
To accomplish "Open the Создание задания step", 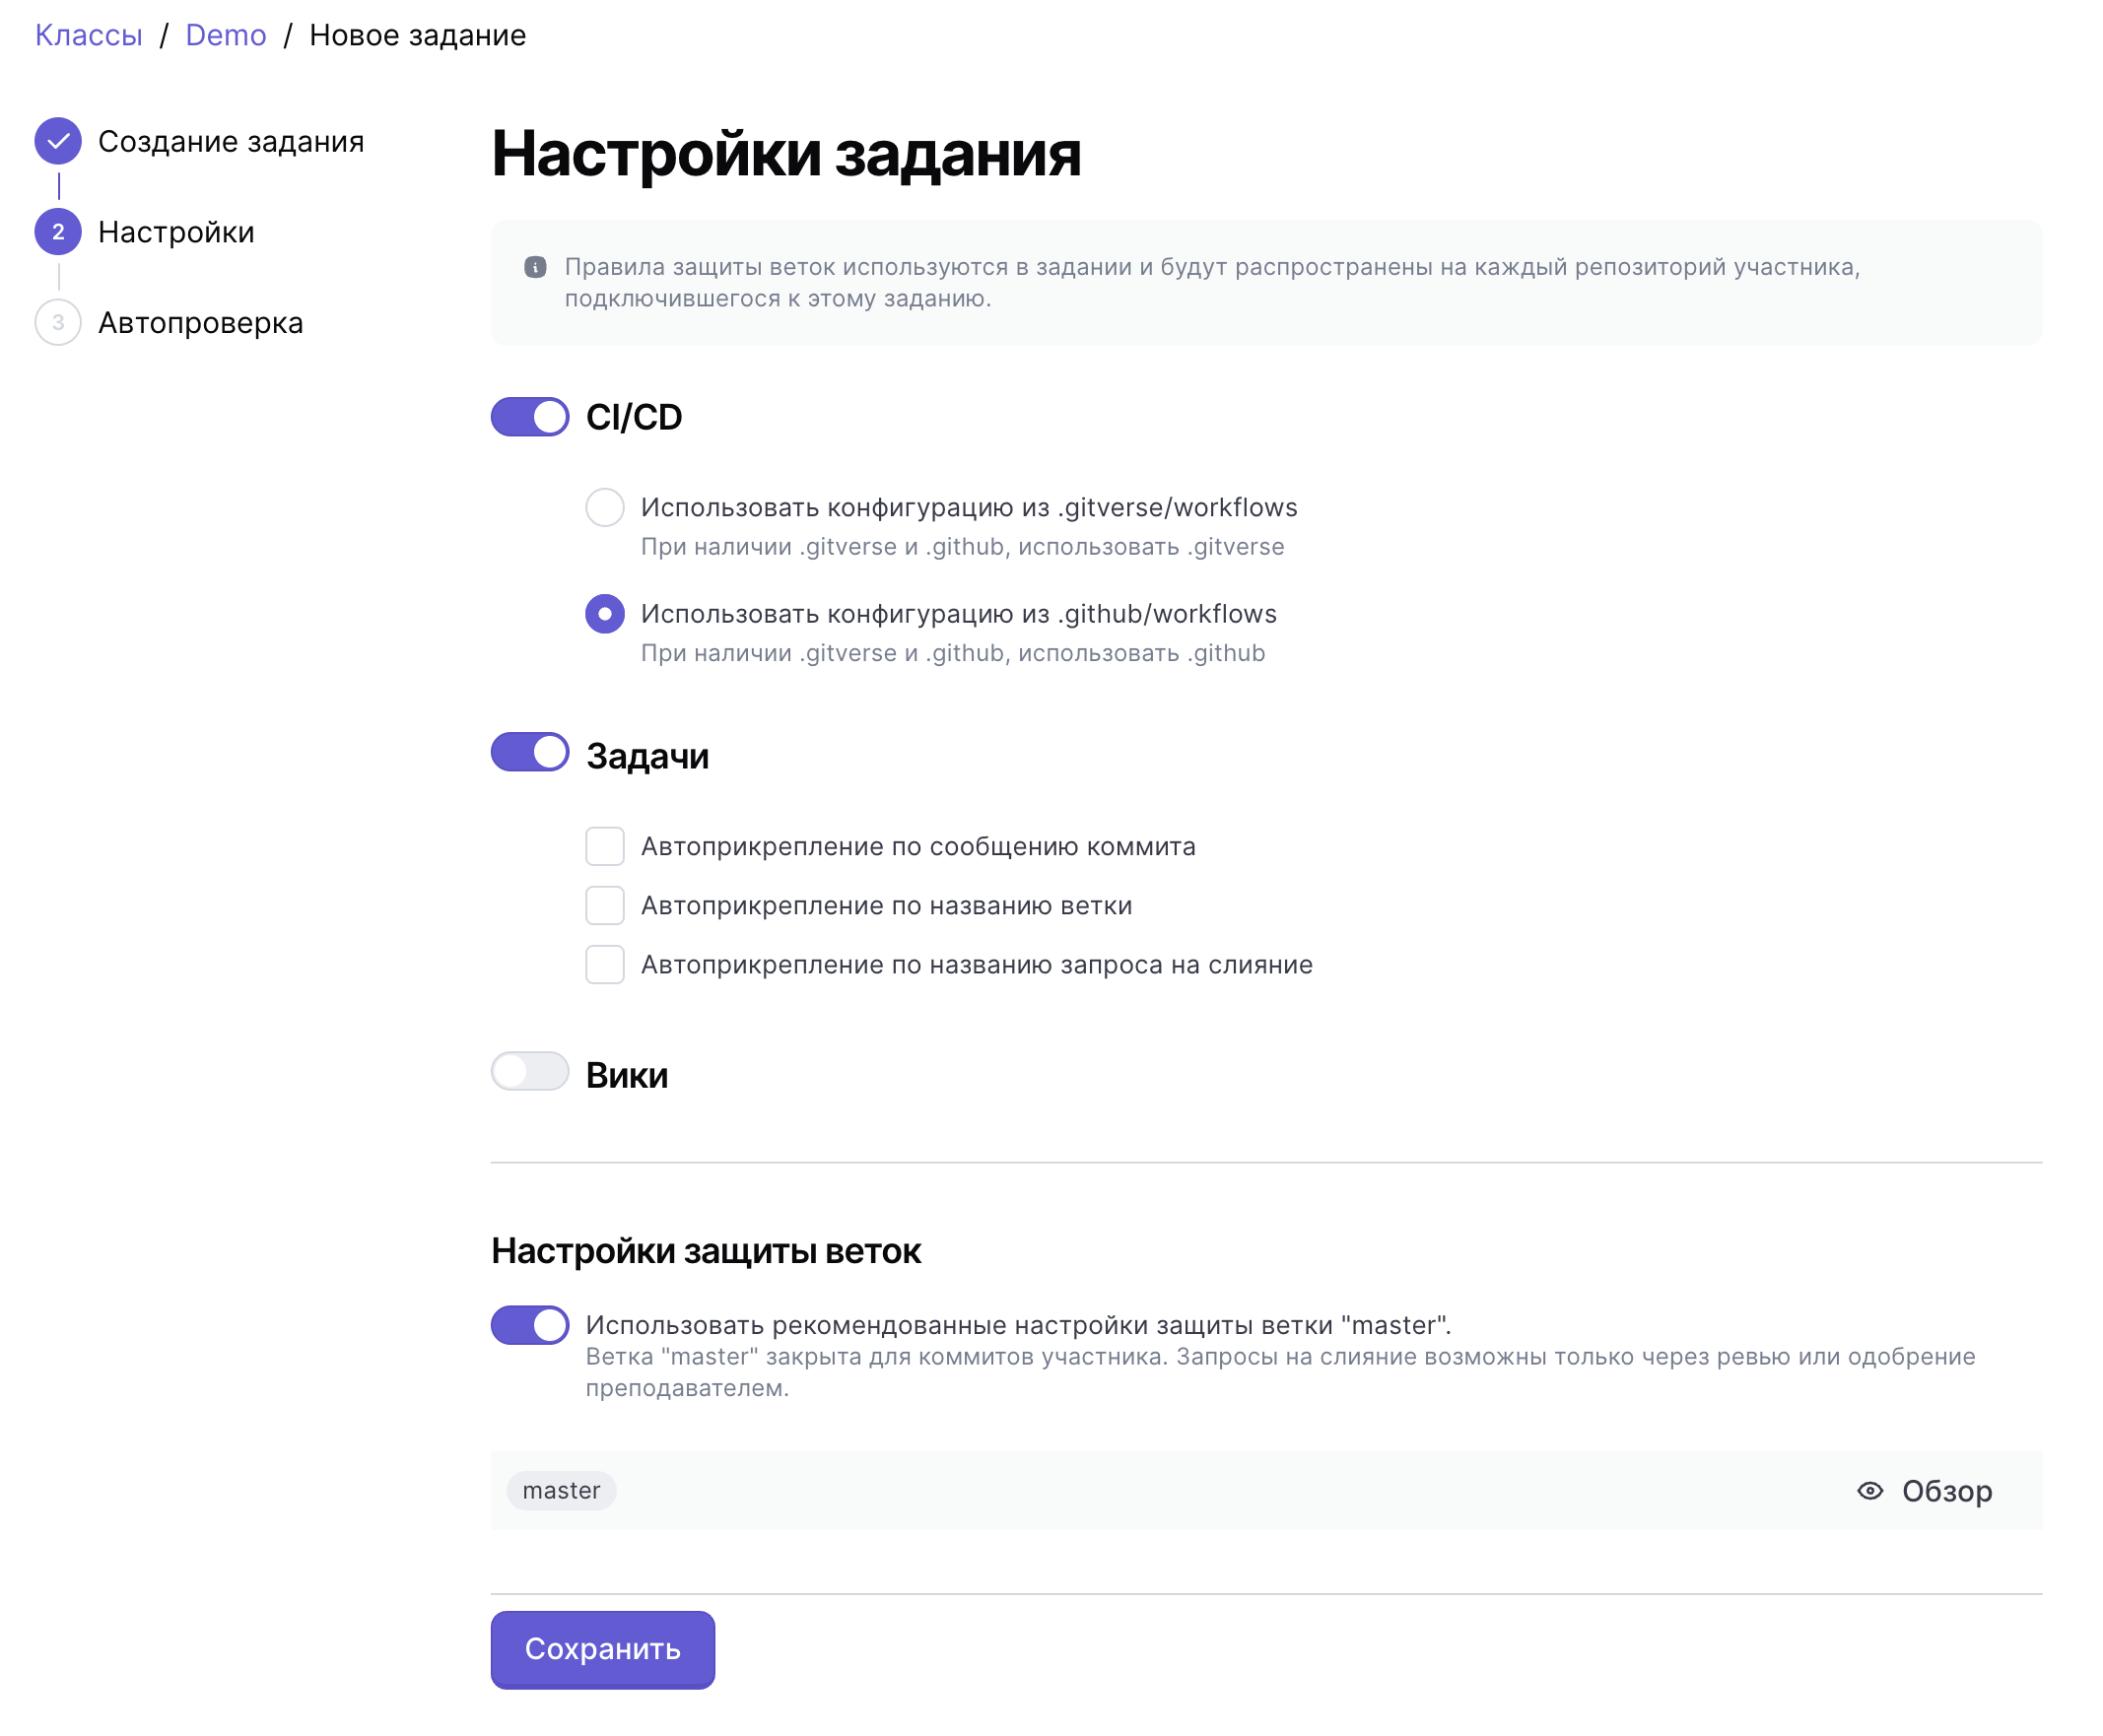I will point(230,141).
